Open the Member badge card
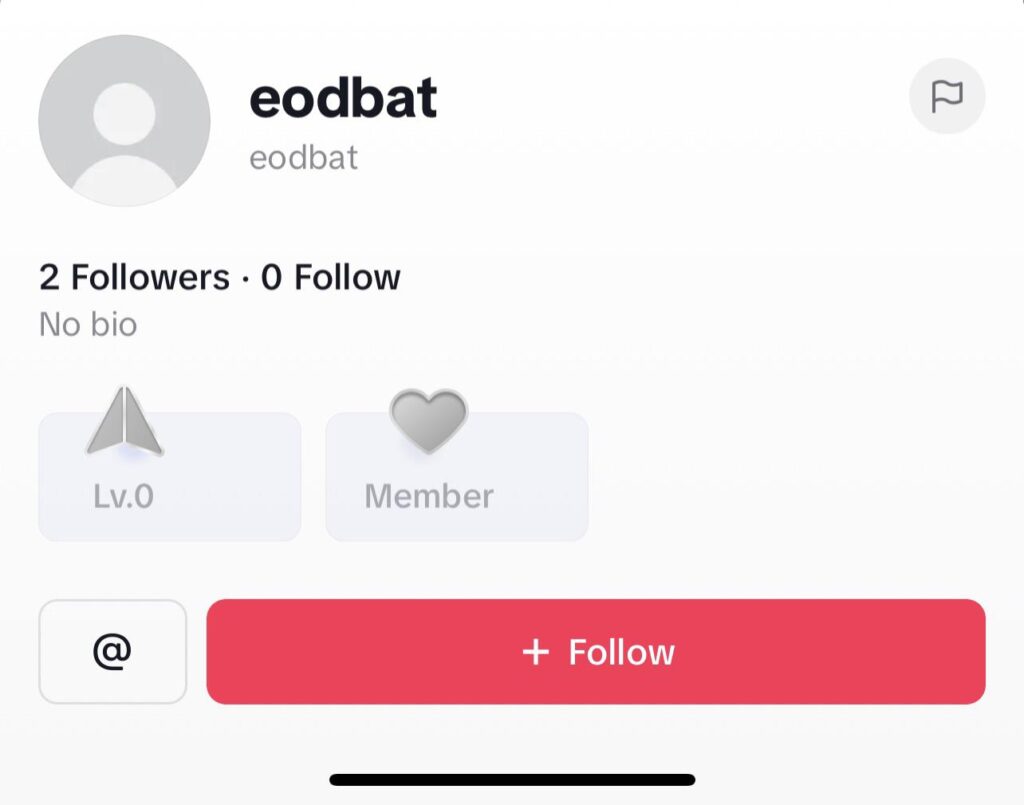 pyautogui.click(x=457, y=477)
